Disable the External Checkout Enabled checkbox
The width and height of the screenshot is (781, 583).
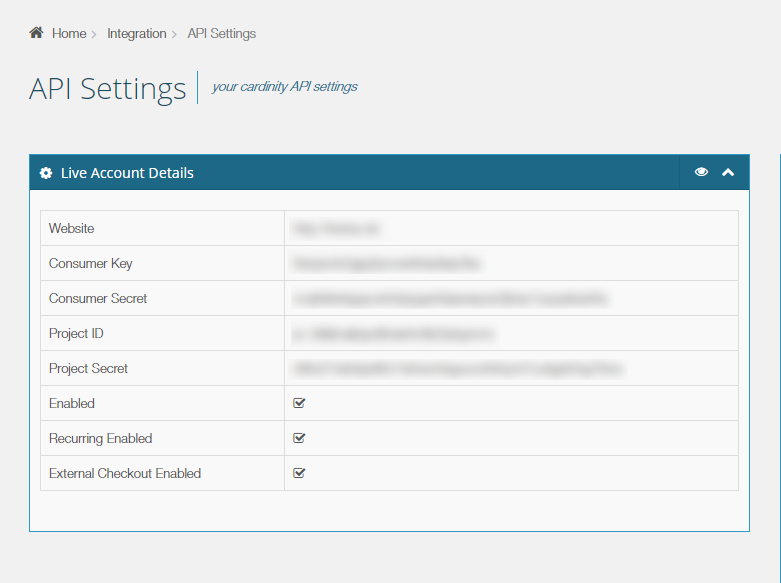[x=299, y=473]
